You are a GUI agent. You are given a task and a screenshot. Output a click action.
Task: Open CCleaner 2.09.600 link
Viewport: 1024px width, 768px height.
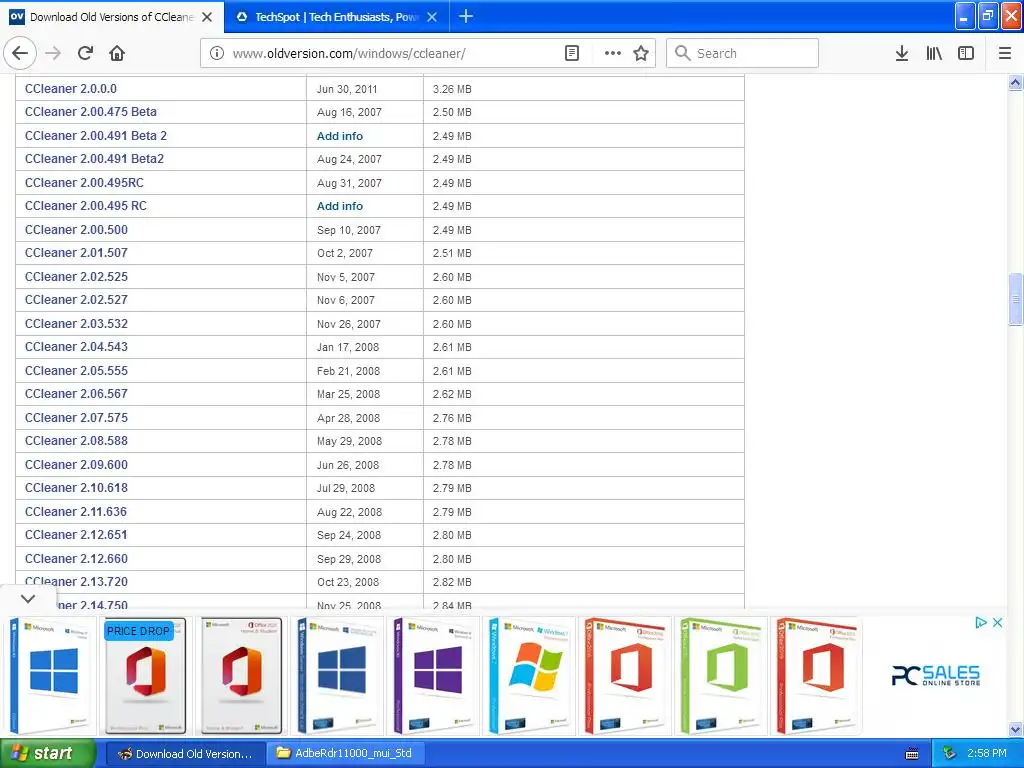pos(76,464)
